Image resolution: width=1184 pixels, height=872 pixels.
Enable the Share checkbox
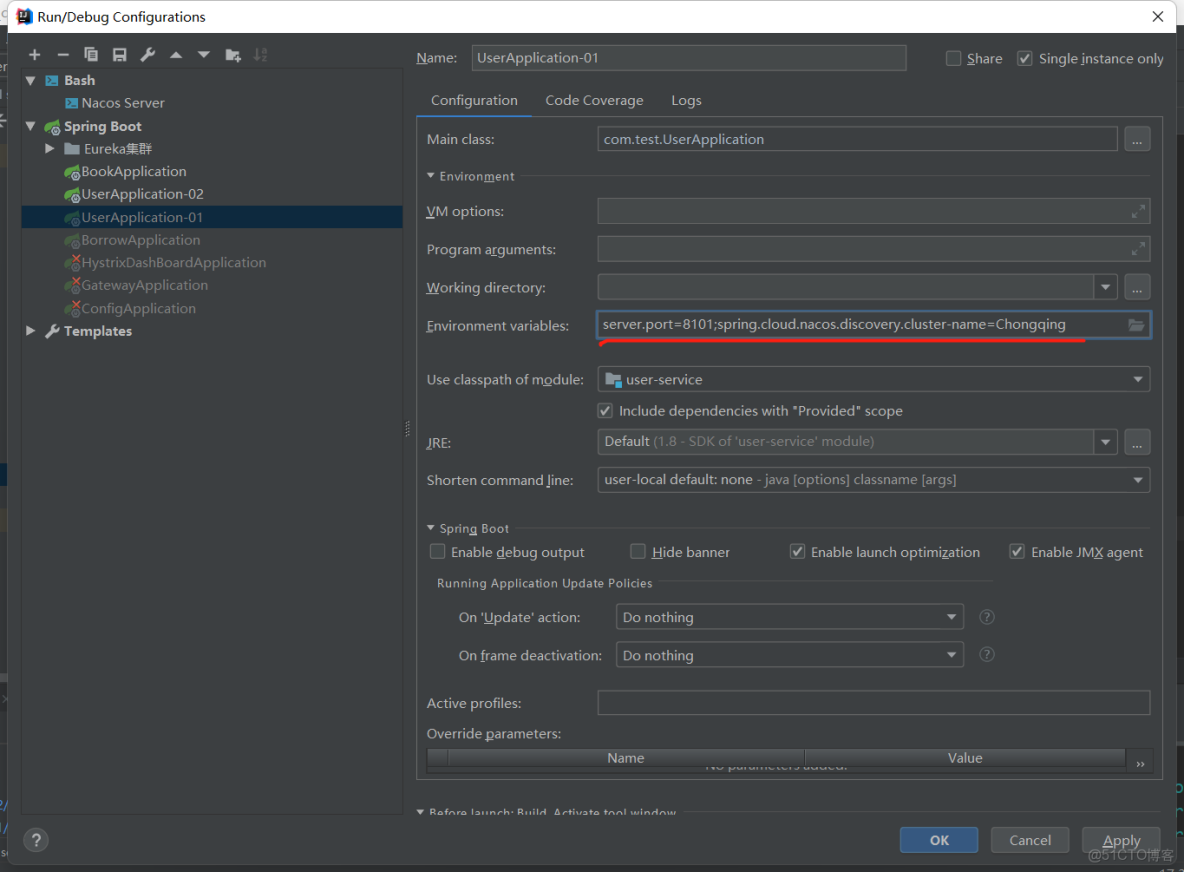(x=953, y=58)
